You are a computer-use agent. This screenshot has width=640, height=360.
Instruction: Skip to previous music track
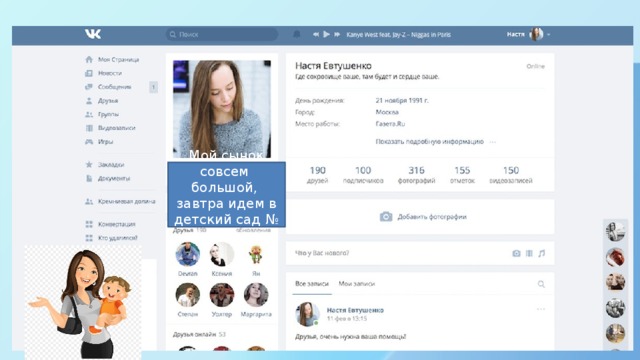click(x=316, y=35)
